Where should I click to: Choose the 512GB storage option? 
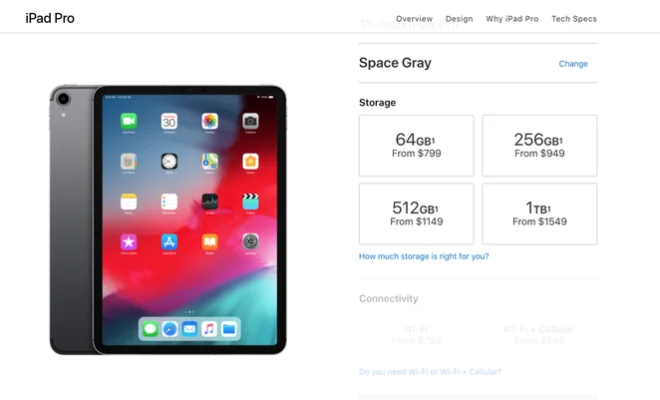416,214
